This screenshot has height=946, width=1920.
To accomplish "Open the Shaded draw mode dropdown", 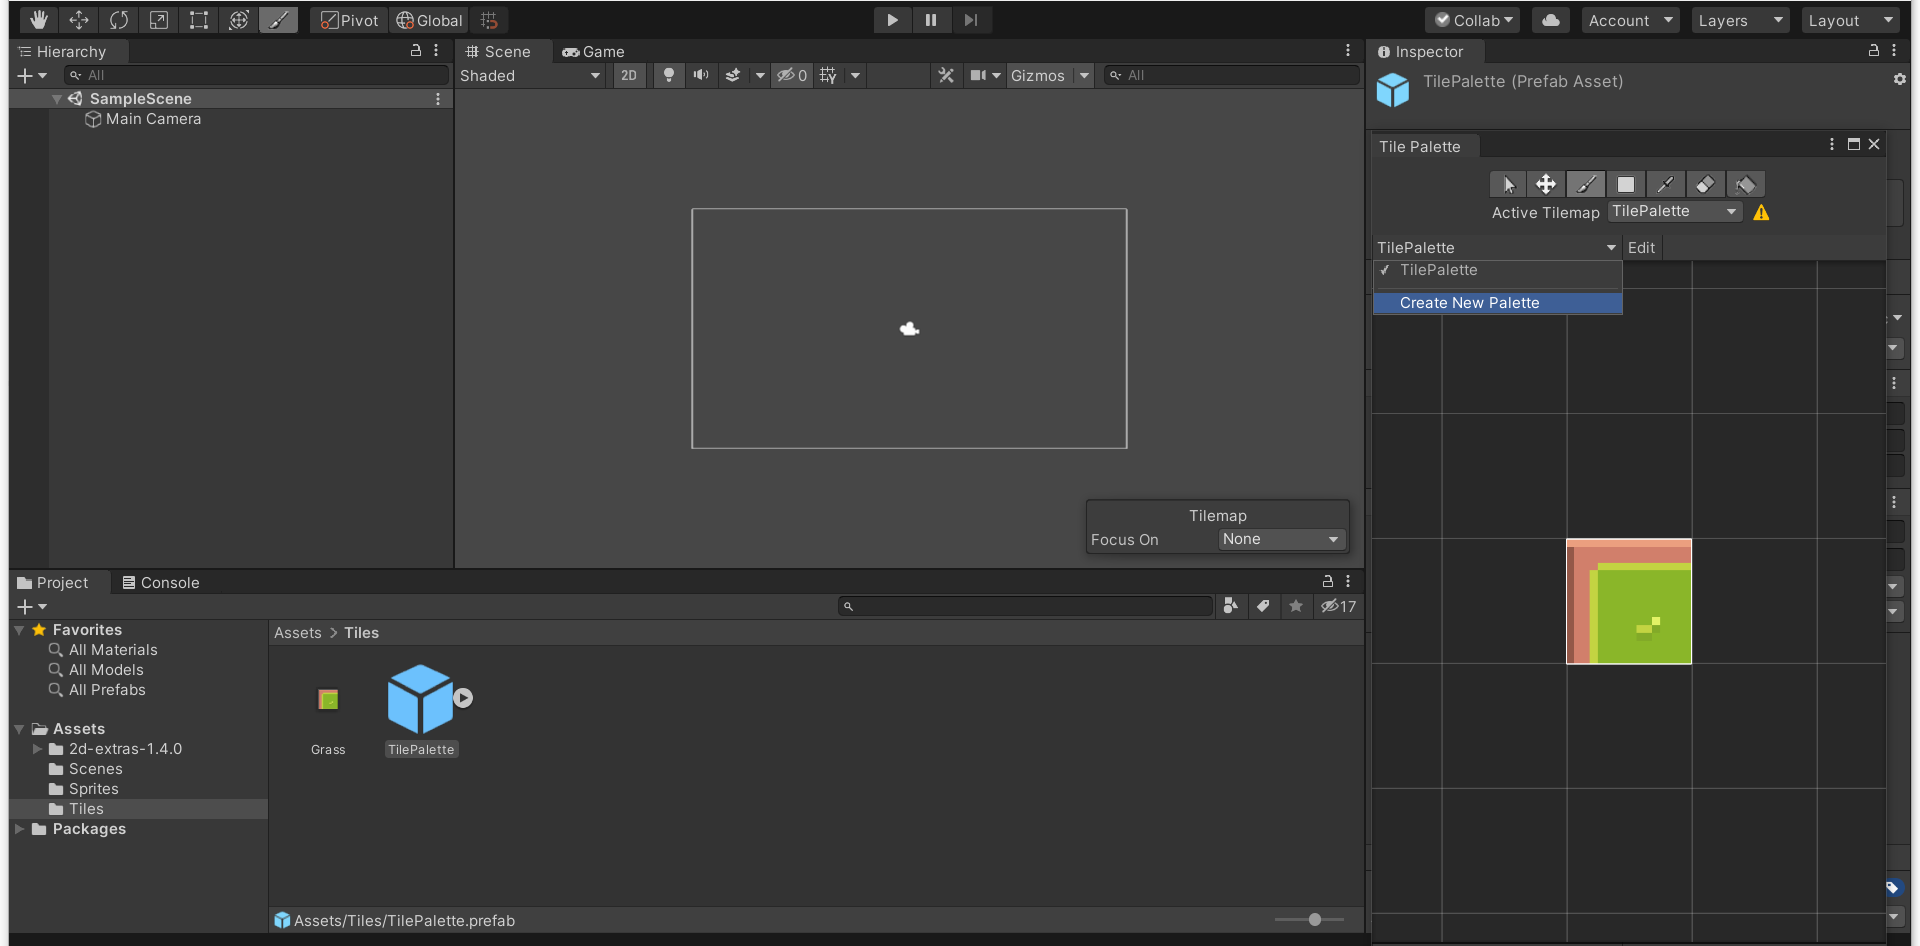I will [530, 75].
